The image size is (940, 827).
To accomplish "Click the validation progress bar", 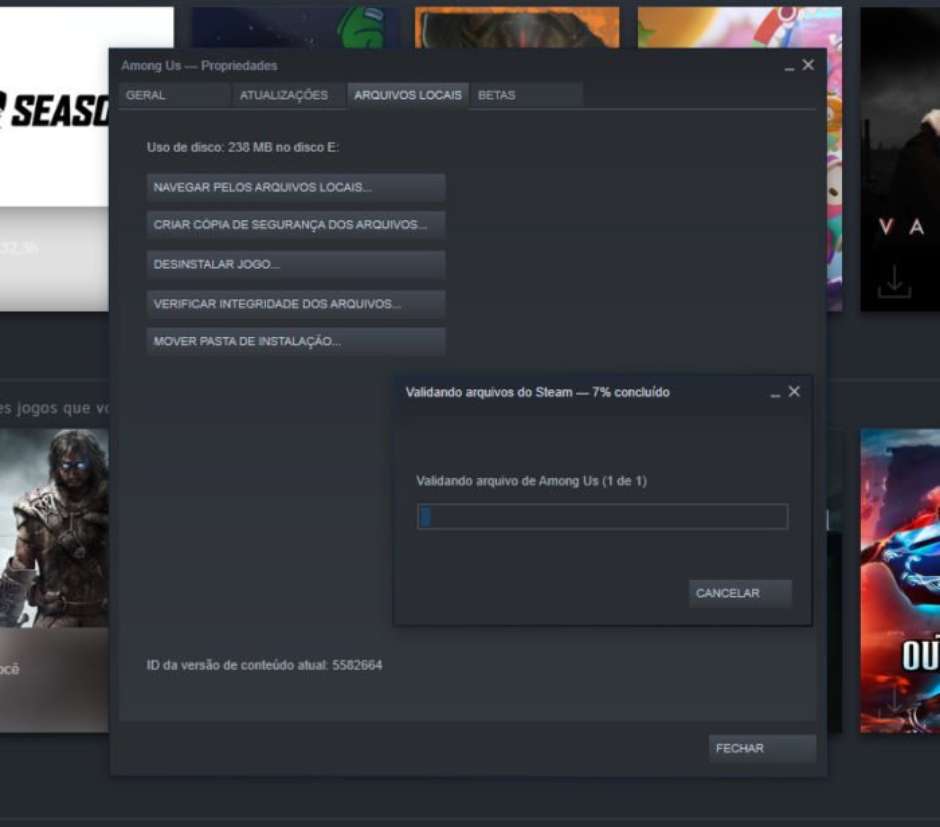I will tap(602, 517).
